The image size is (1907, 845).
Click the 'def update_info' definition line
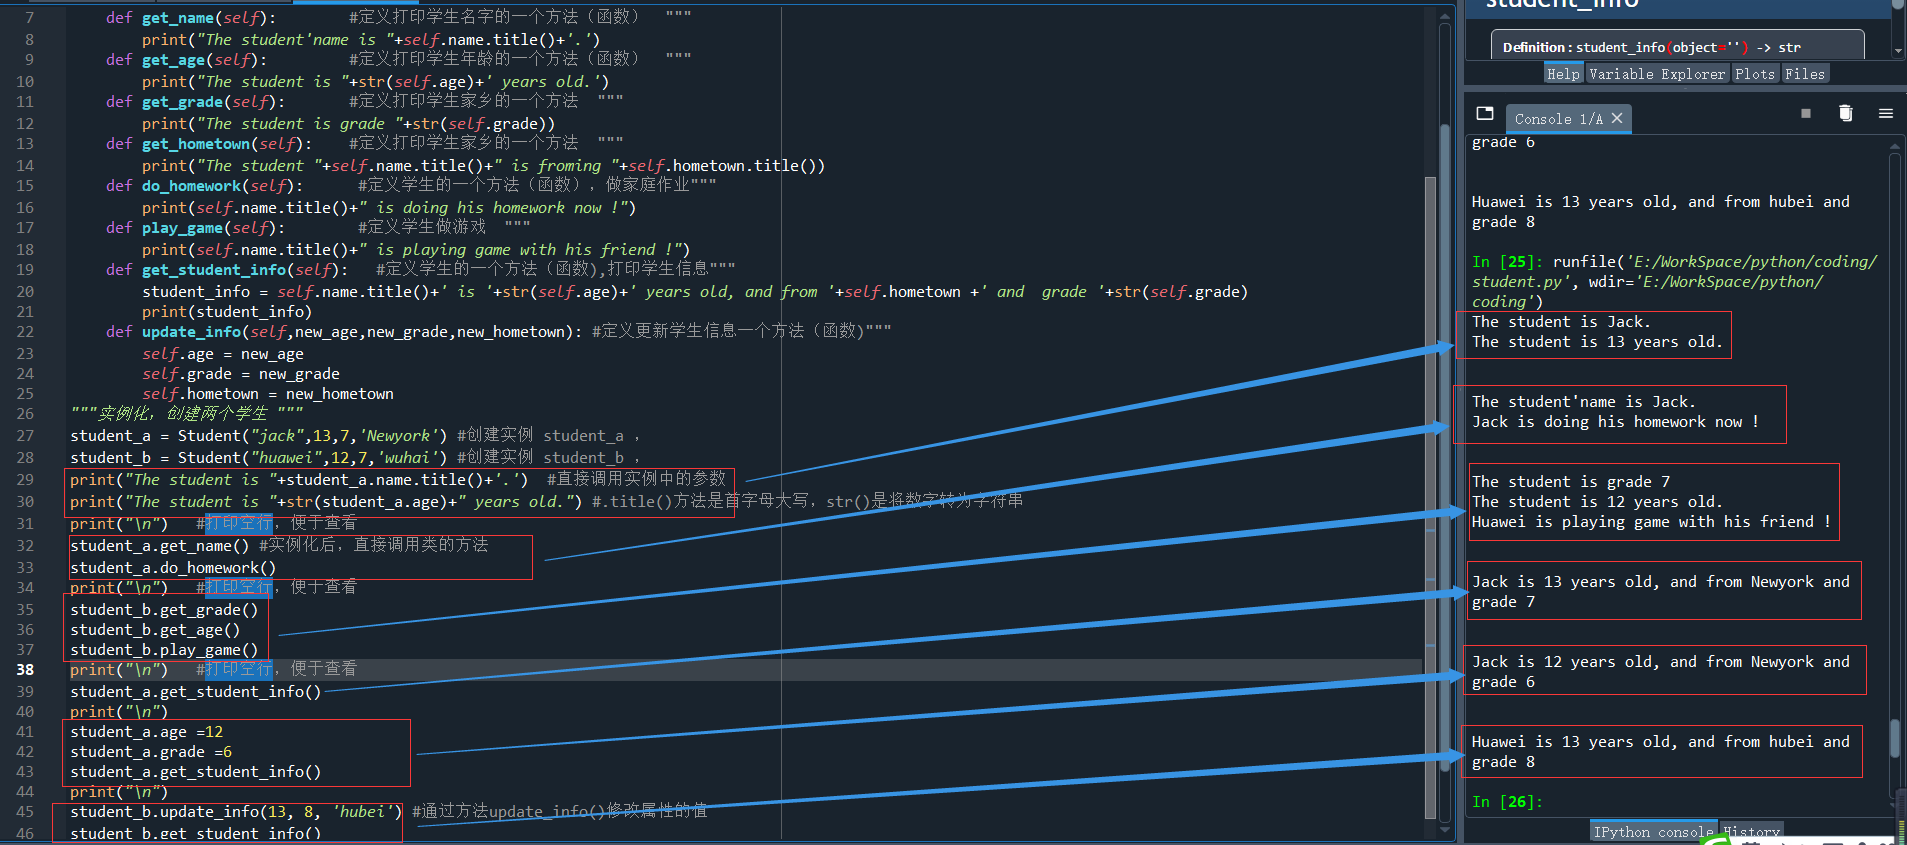(x=344, y=332)
